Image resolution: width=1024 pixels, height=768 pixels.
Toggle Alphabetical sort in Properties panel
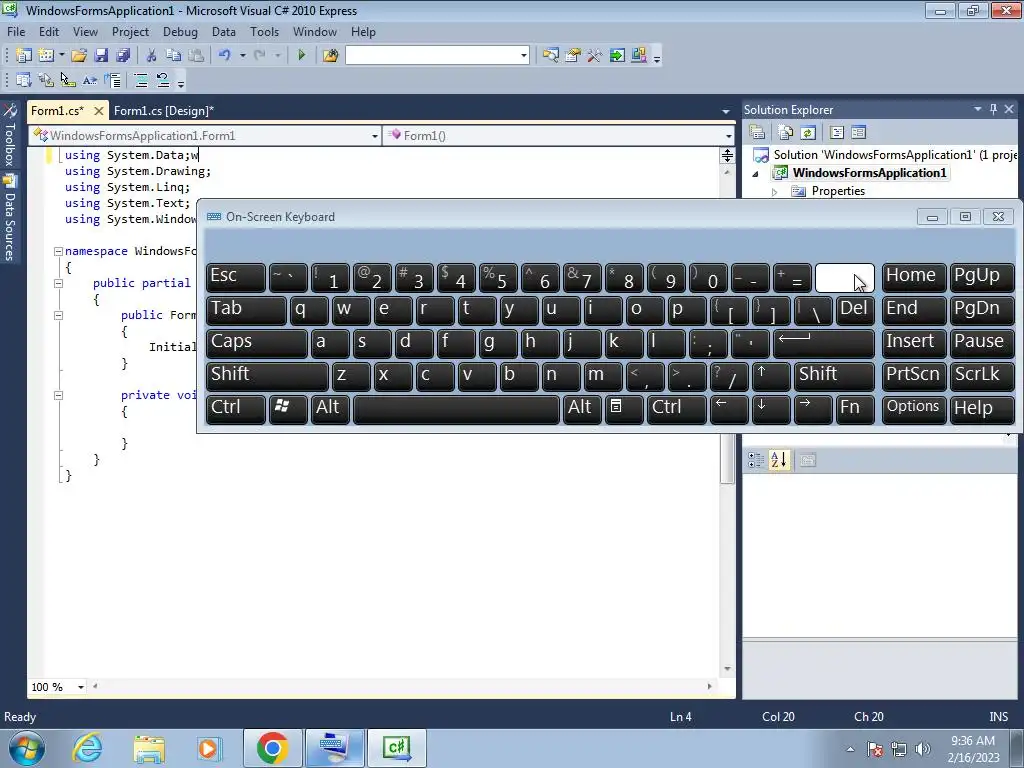778,460
